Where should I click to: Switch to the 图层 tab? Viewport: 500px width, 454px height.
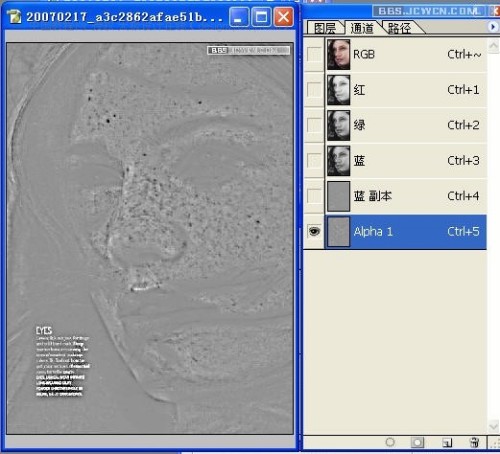click(x=325, y=28)
